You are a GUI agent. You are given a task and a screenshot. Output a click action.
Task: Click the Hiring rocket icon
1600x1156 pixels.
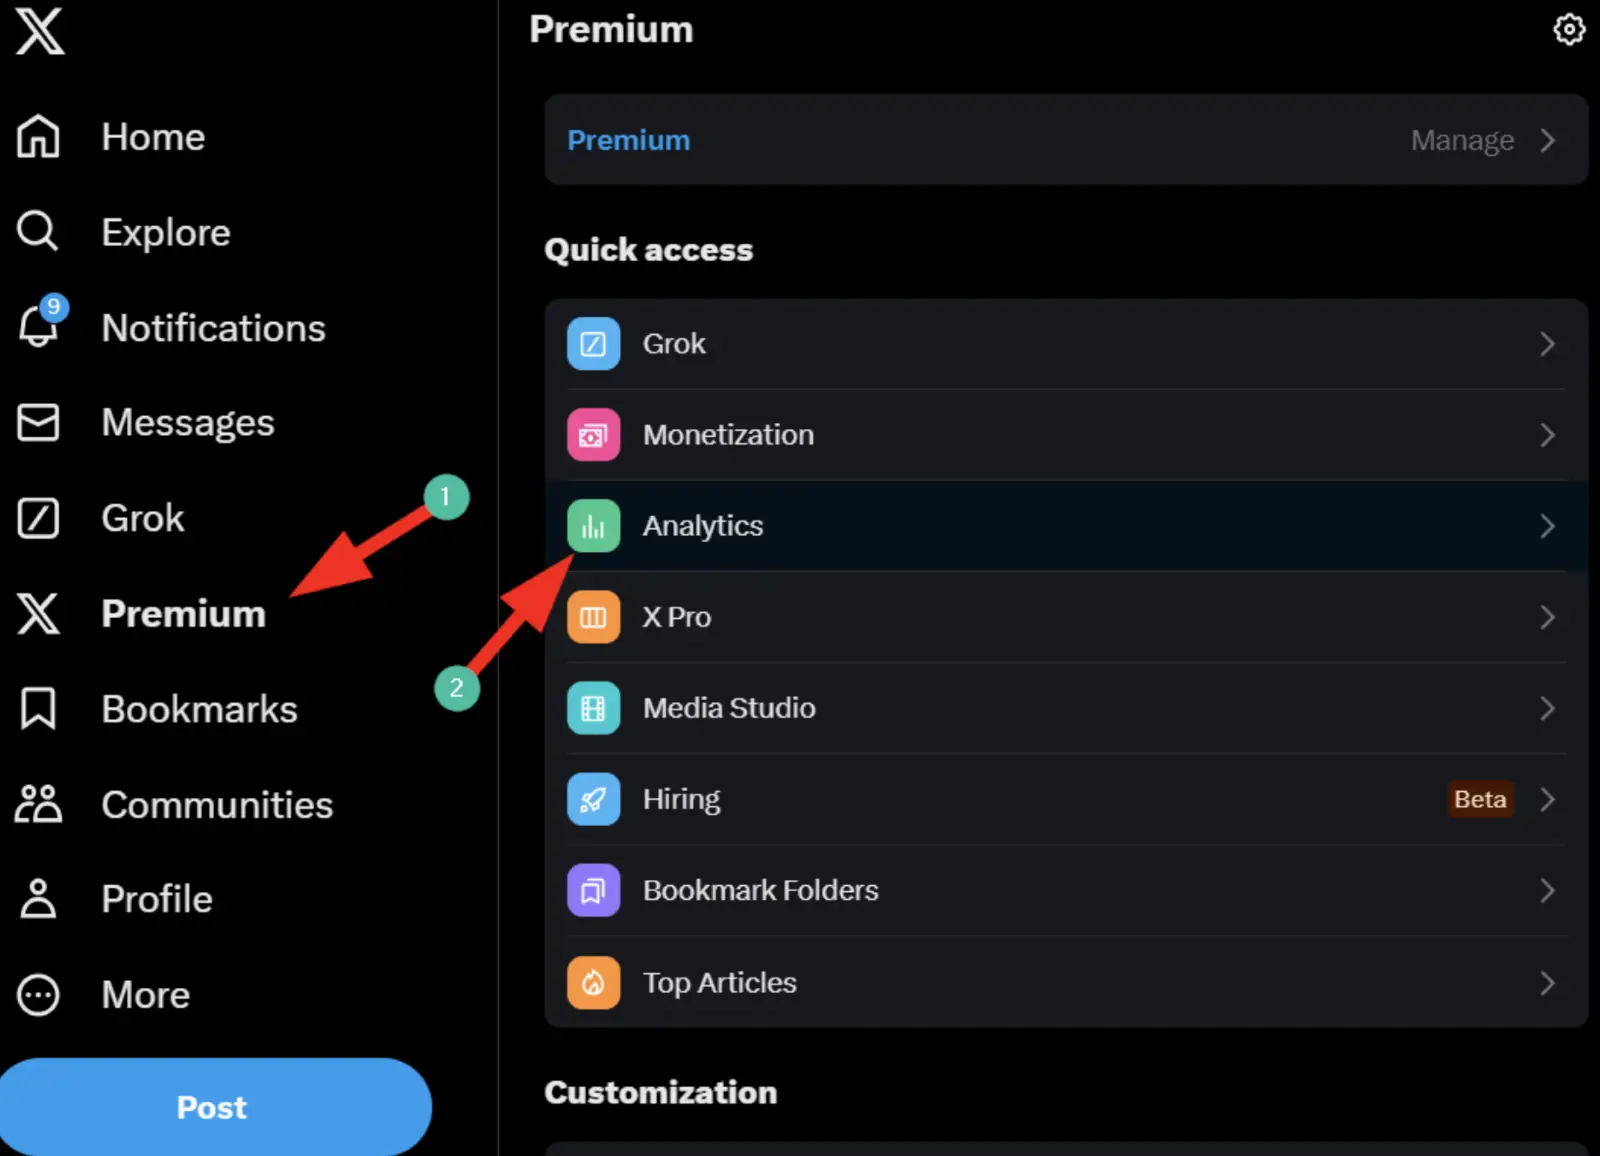click(593, 799)
